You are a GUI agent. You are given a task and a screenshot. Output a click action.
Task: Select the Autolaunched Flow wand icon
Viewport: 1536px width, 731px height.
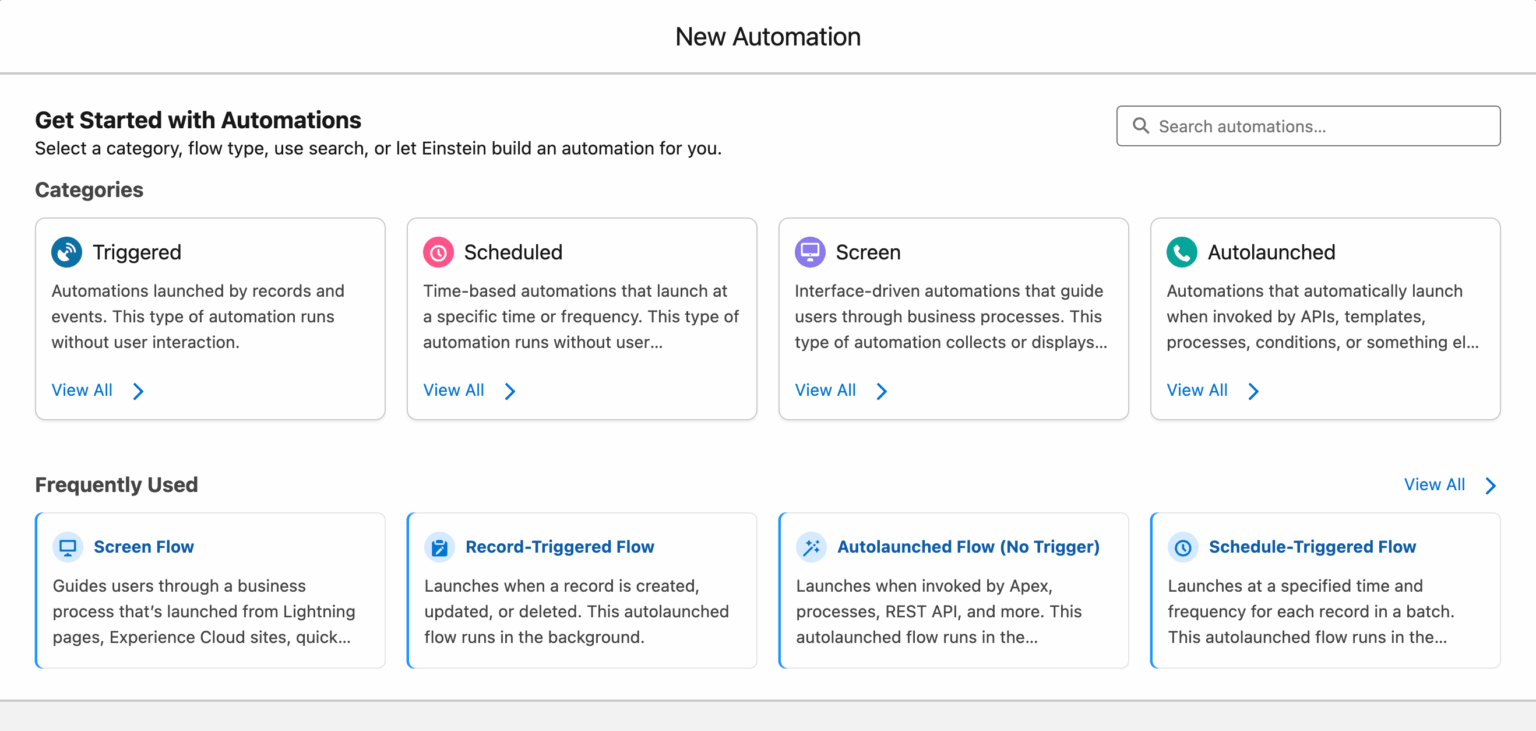click(811, 547)
